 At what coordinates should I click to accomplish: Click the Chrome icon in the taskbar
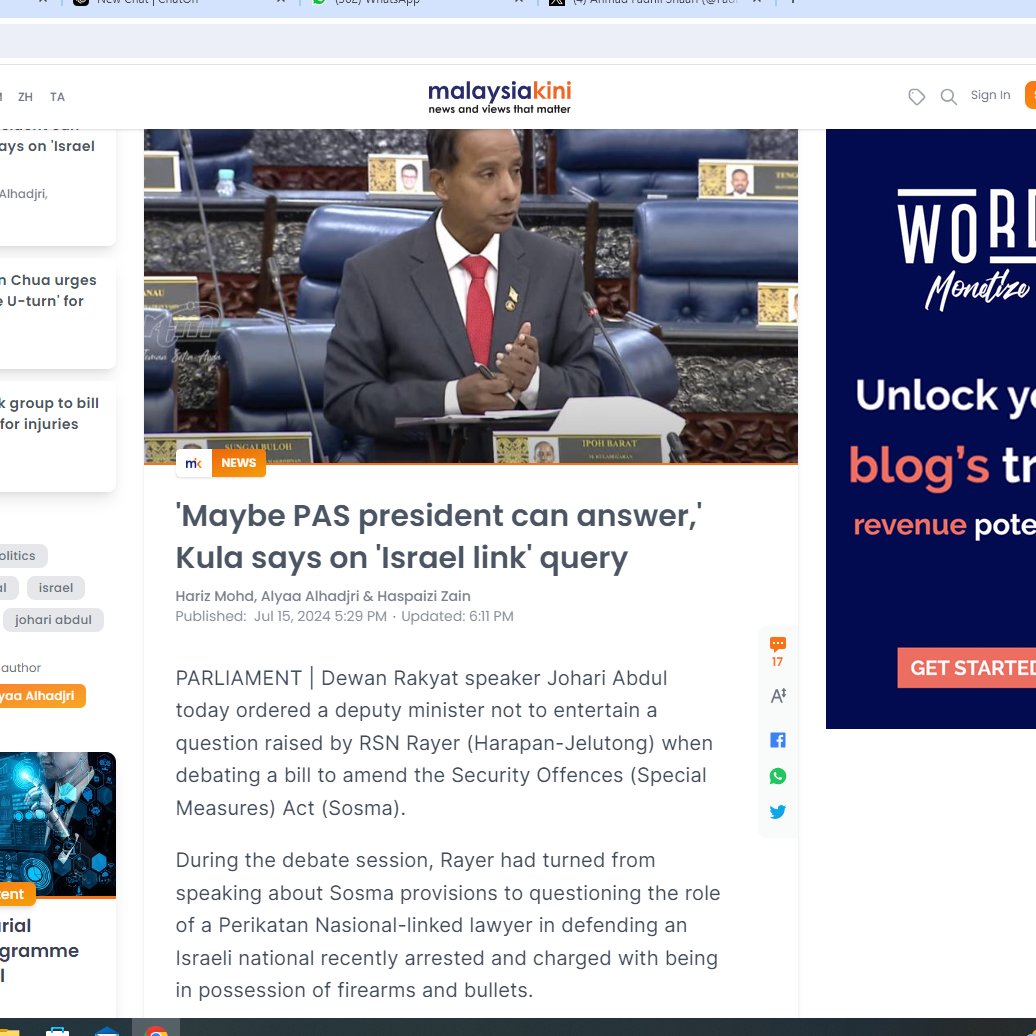click(156, 1031)
